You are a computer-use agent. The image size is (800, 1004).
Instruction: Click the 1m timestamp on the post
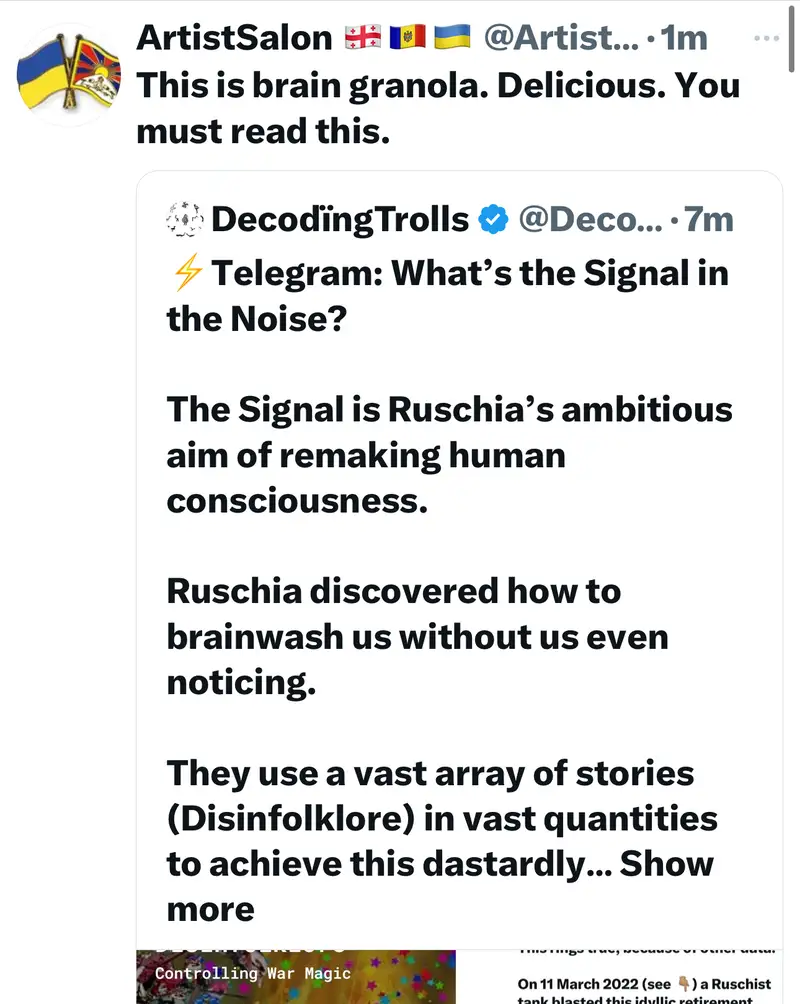click(683, 38)
